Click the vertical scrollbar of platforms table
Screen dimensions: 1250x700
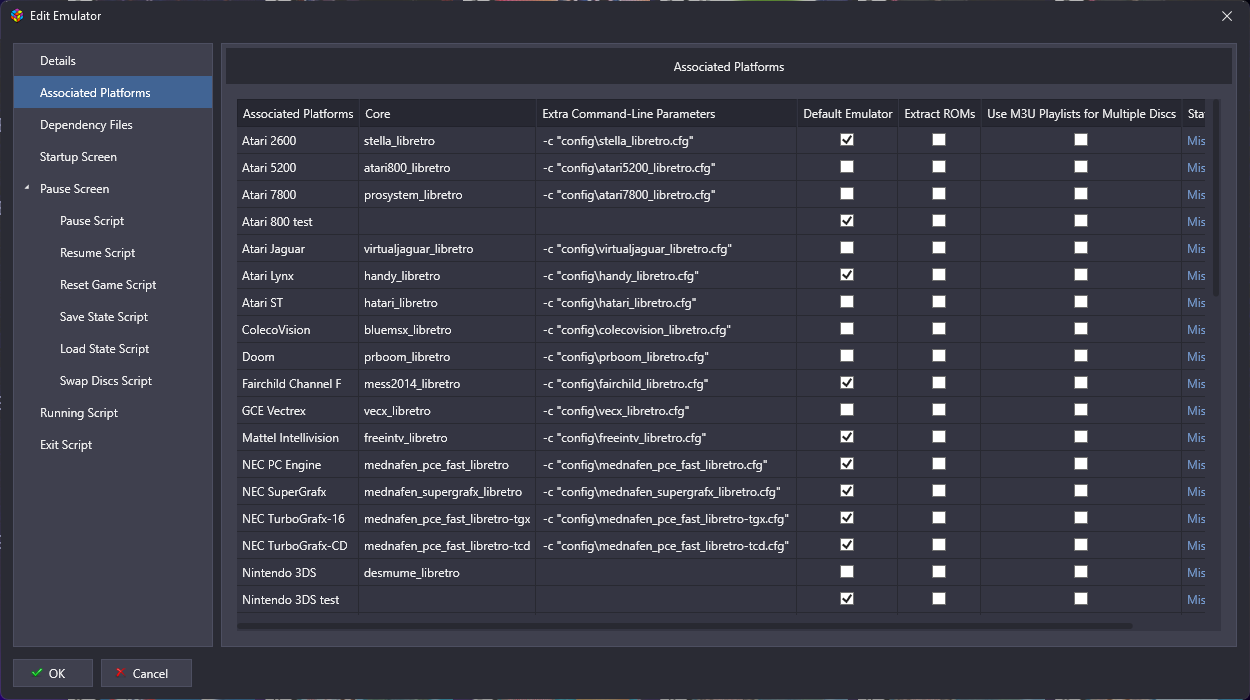point(1216,200)
